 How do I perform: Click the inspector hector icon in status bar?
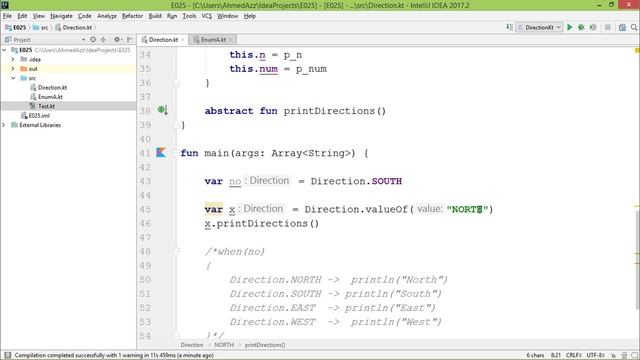point(624,356)
